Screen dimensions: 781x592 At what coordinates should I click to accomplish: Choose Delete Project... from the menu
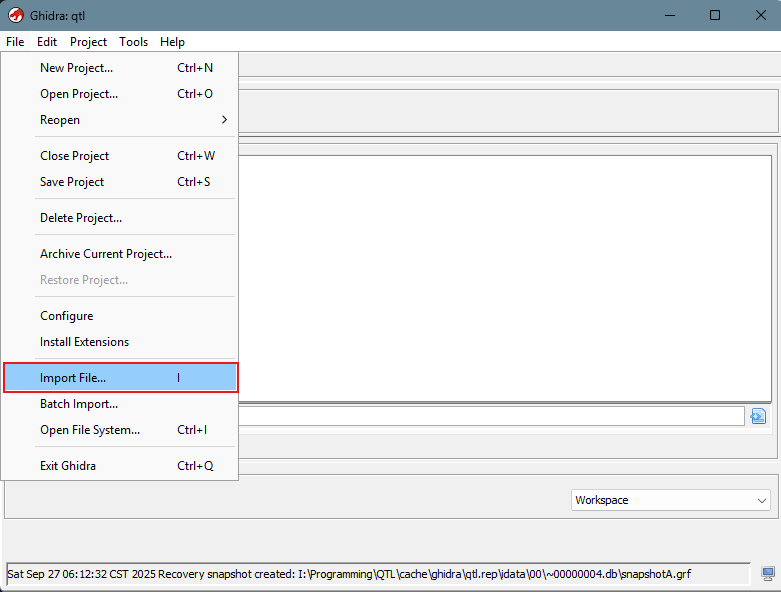click(x=81, y=218)
